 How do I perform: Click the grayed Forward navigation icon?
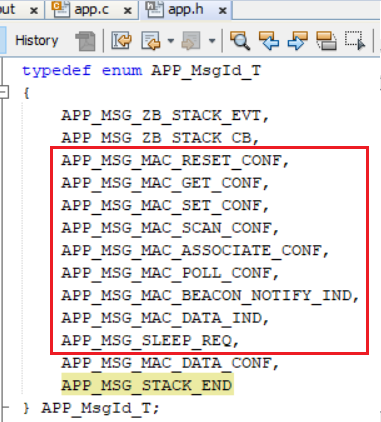pos(191,41)
